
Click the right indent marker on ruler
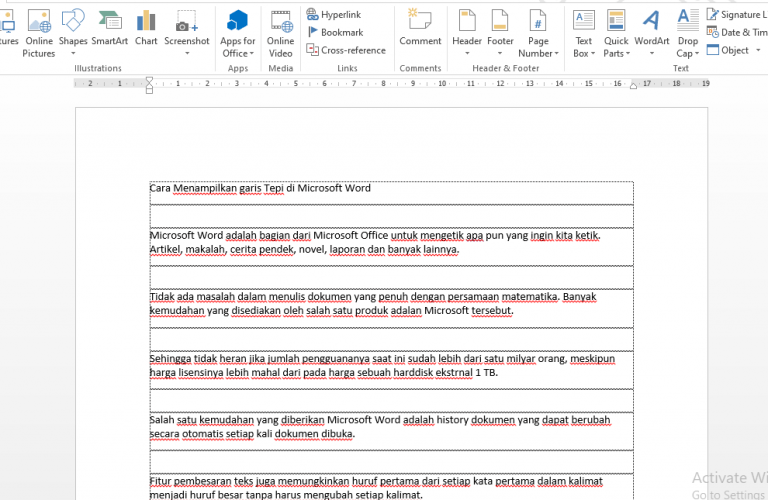coord(633,86)
